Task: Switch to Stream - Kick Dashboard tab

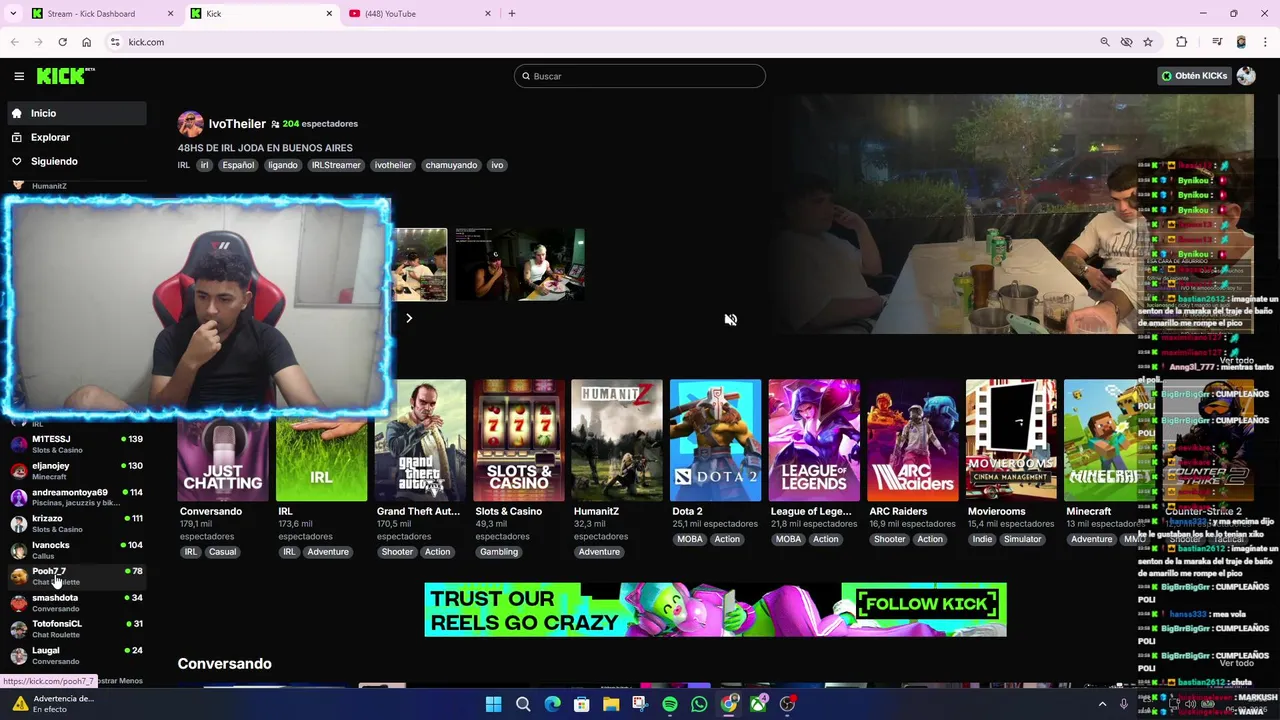Action: click(100, 13)
